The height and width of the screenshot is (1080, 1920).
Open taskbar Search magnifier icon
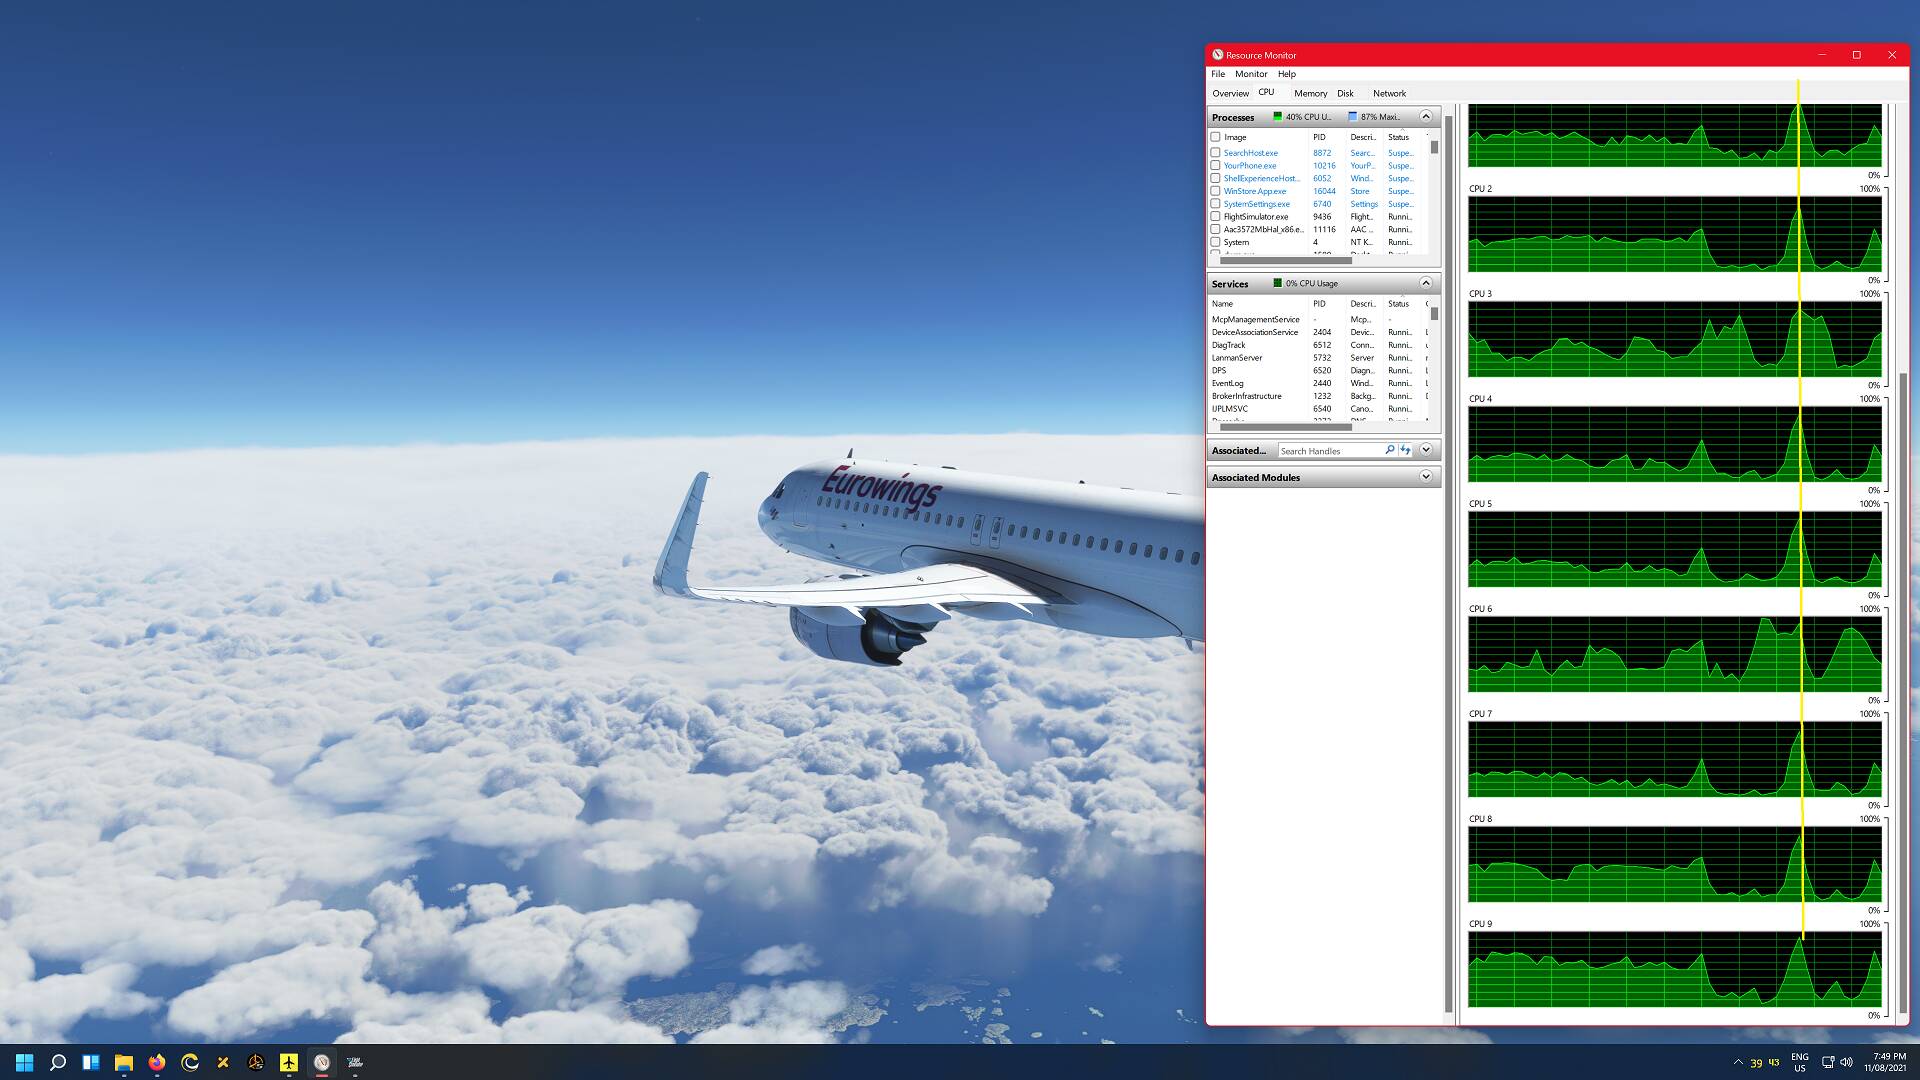(x=57, y=1062)
